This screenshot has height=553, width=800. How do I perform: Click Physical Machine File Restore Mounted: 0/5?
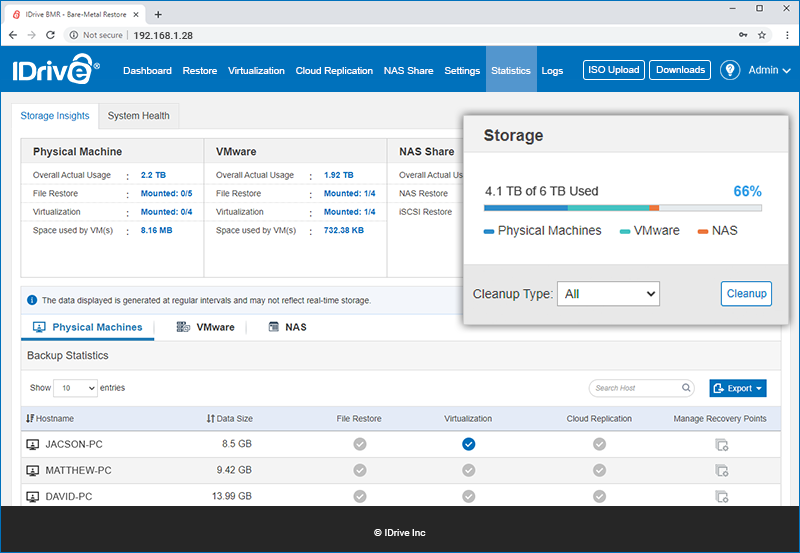(166, 193)
